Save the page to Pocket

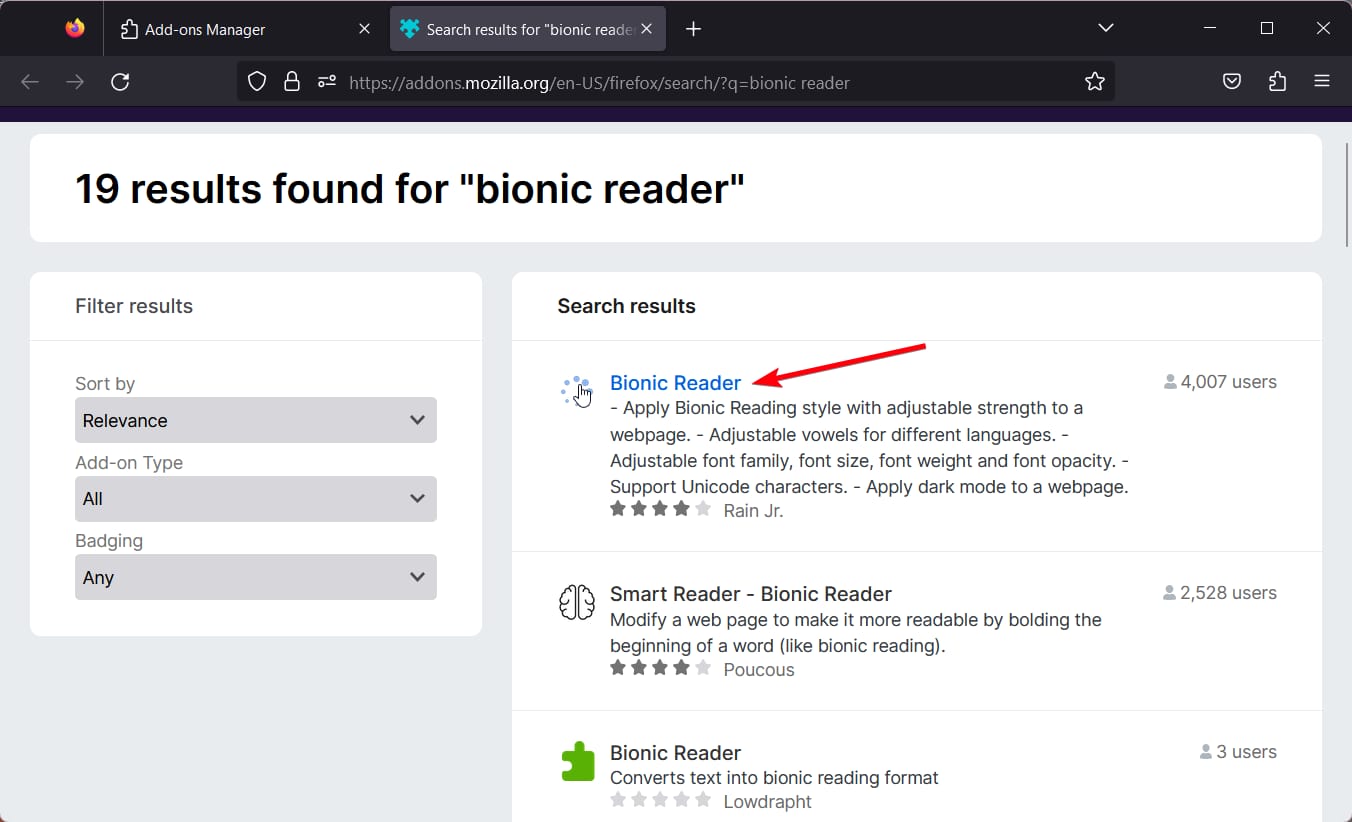click(1231, 81)
